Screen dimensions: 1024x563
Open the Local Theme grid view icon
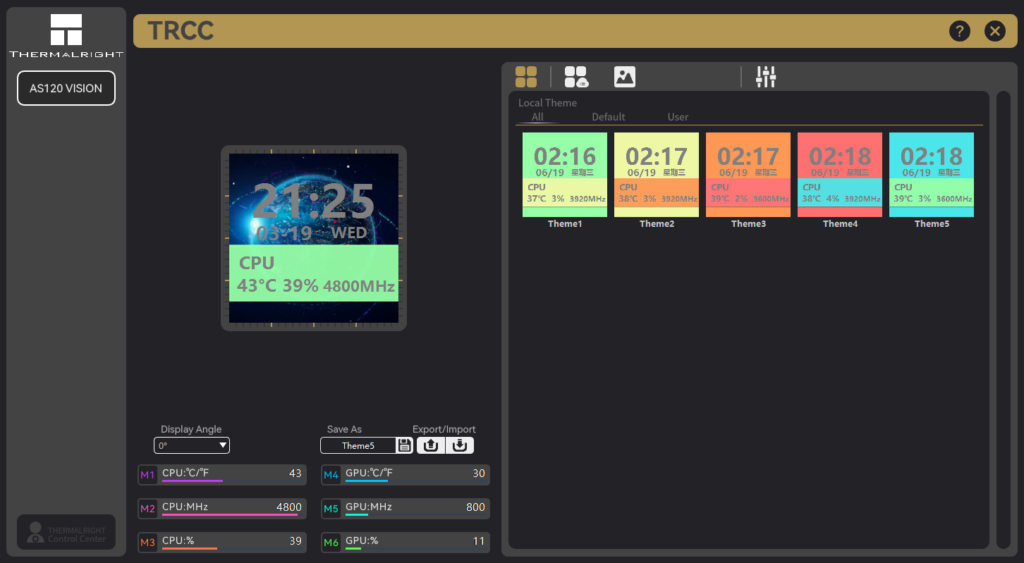(x=526, y=77)
